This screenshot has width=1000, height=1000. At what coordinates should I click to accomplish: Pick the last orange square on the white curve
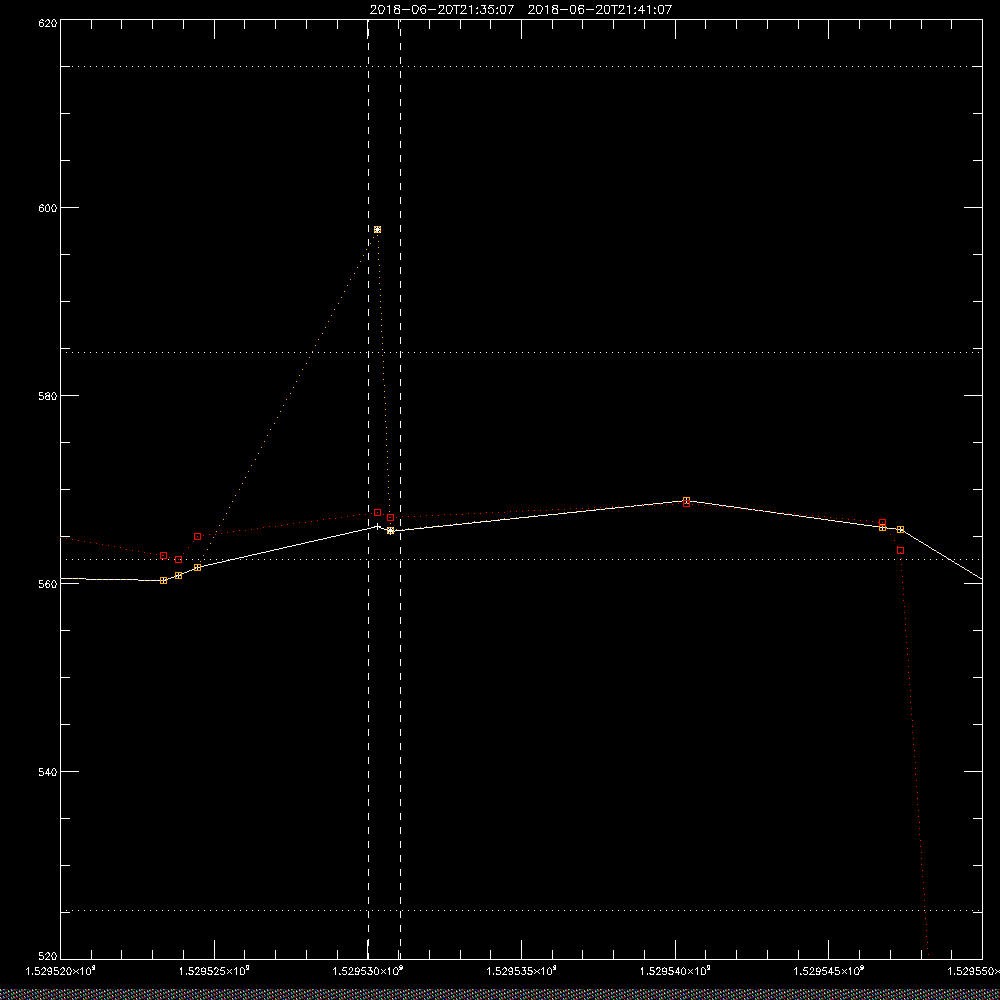(x=901, y=529)
